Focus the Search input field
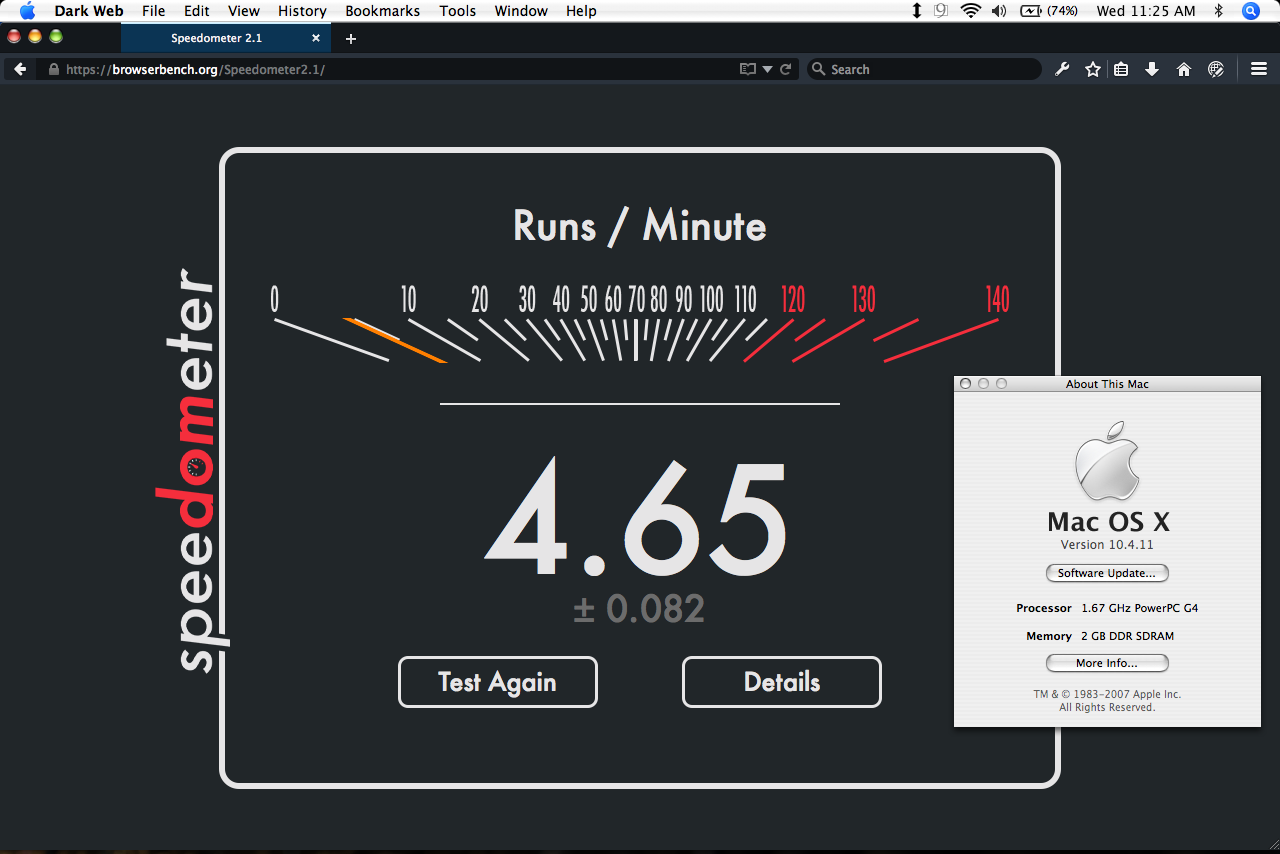 click(924, 69)
